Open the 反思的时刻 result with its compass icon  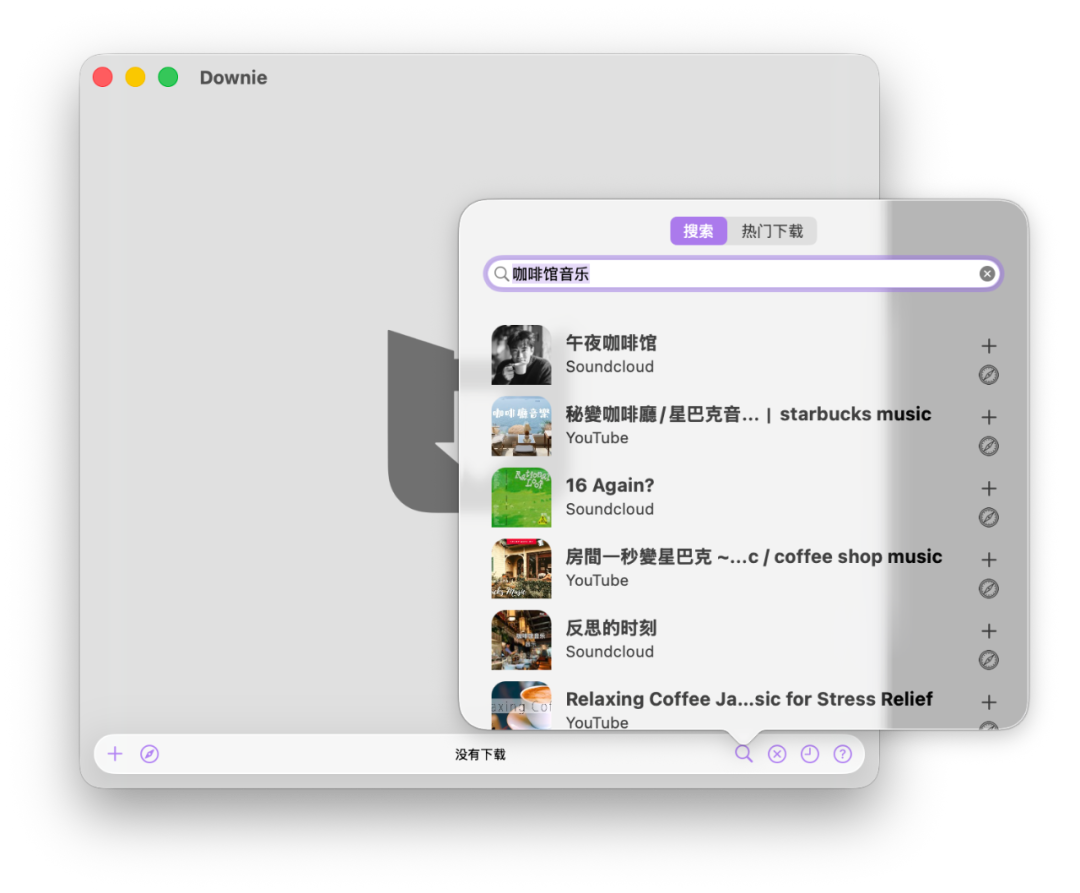point(988,660)
